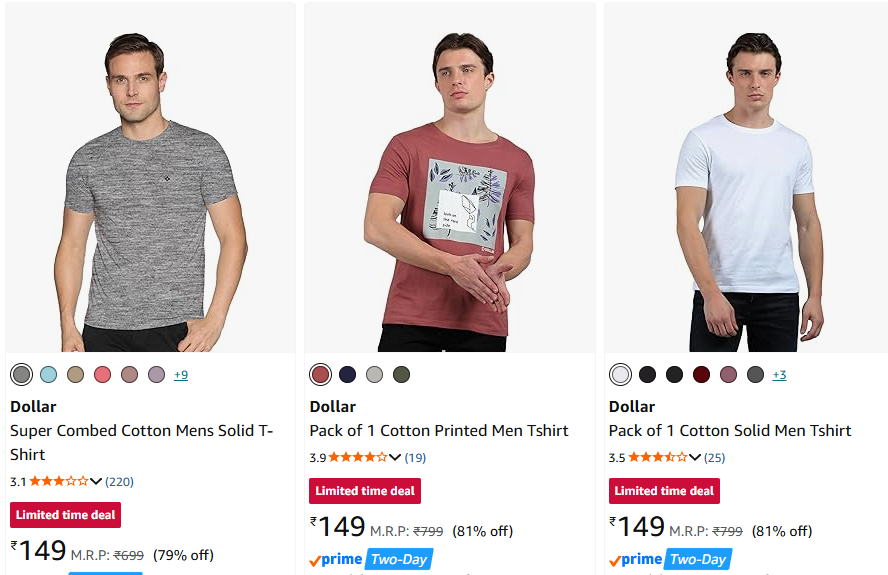Viewport: 888px width, 575px height.
Task: Click white t-shirt product image
Action: (x=746, y=178)
